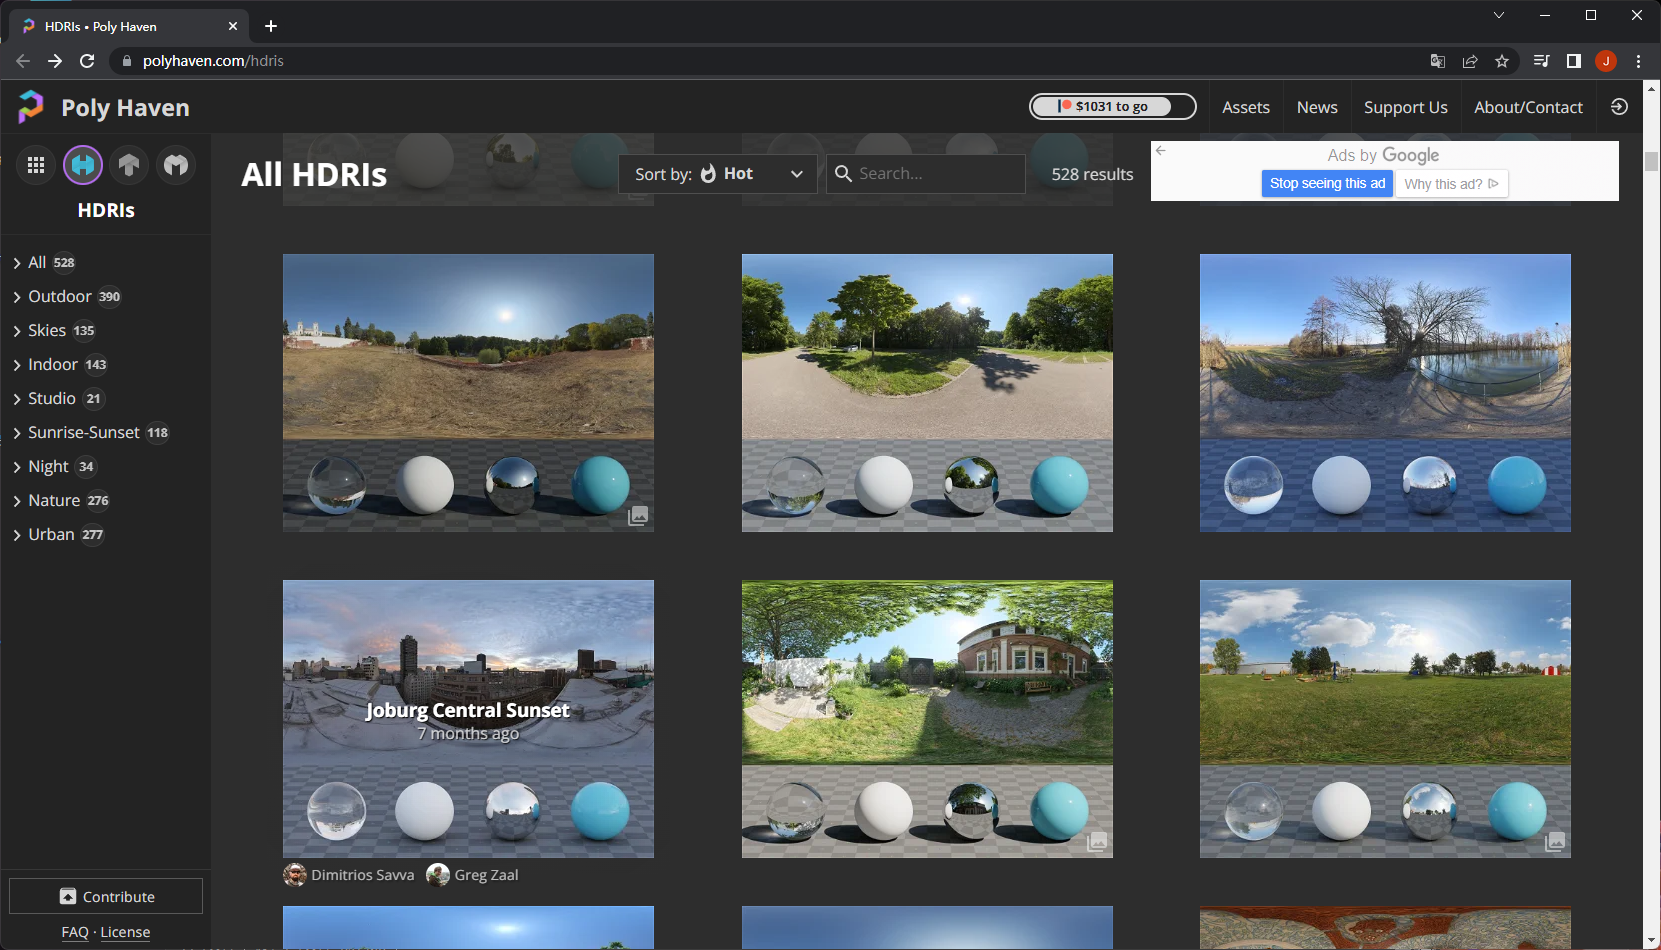
Task: Click Stop seeing this ad
Action: 1327,184
